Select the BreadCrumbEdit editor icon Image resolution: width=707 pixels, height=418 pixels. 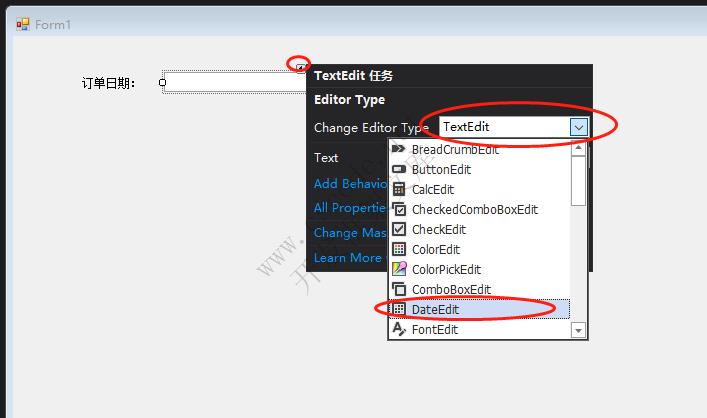click(x=399, y=149)
